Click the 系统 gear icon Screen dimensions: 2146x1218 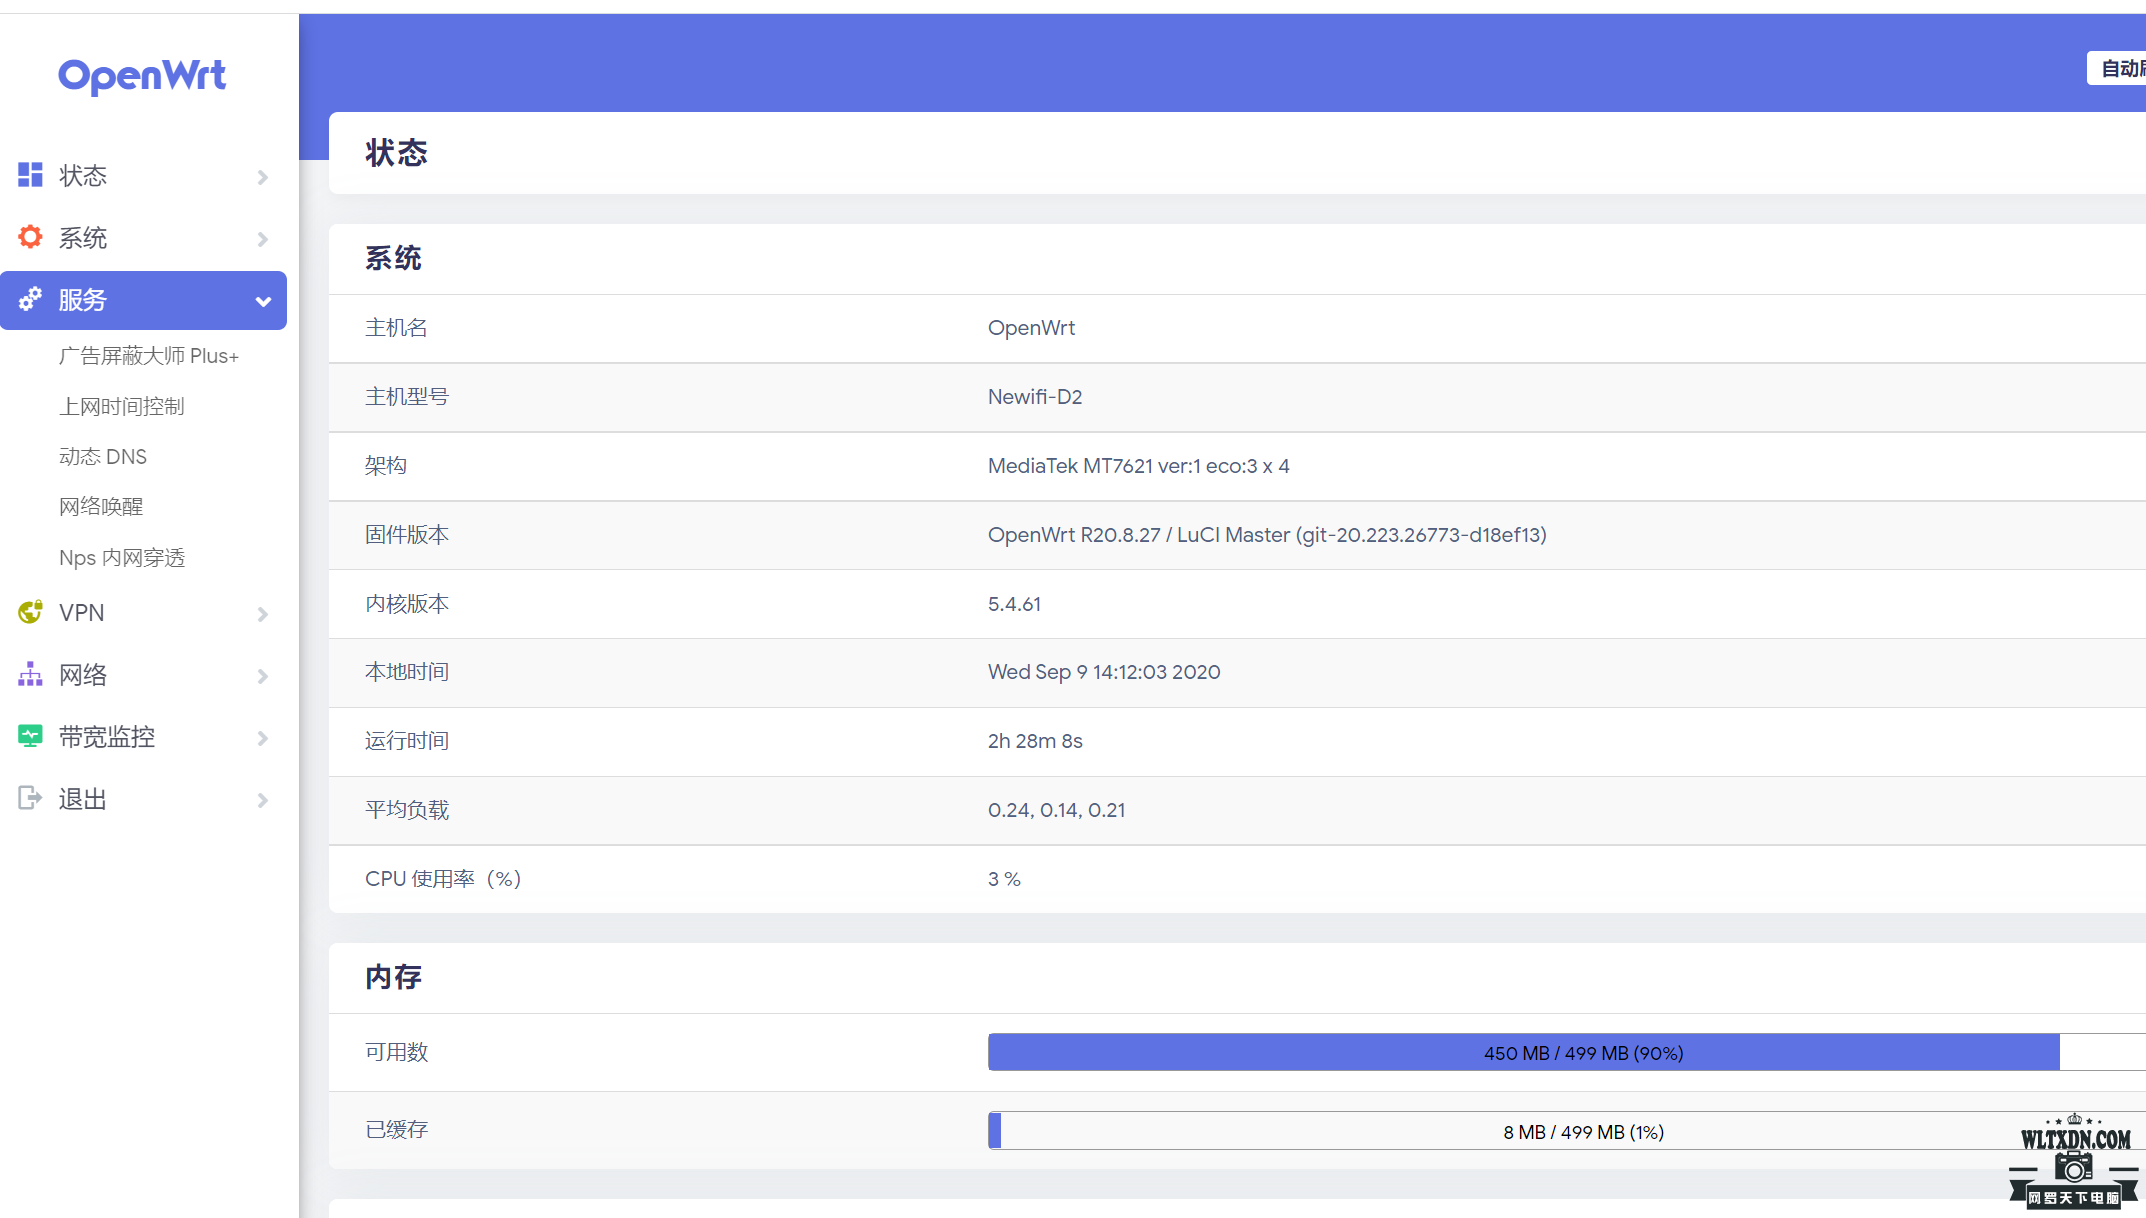(x=30, y=237)
